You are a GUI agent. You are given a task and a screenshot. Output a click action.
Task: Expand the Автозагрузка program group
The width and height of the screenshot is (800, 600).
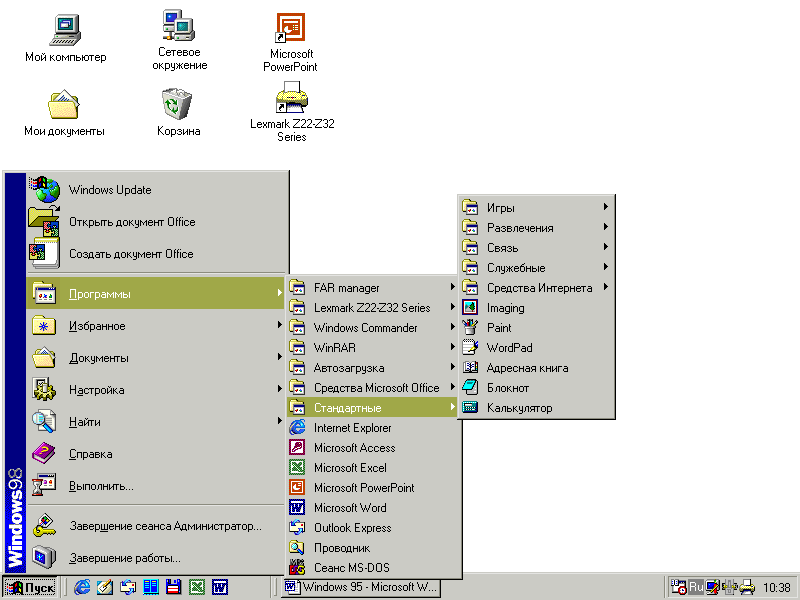tap(372, 368)
